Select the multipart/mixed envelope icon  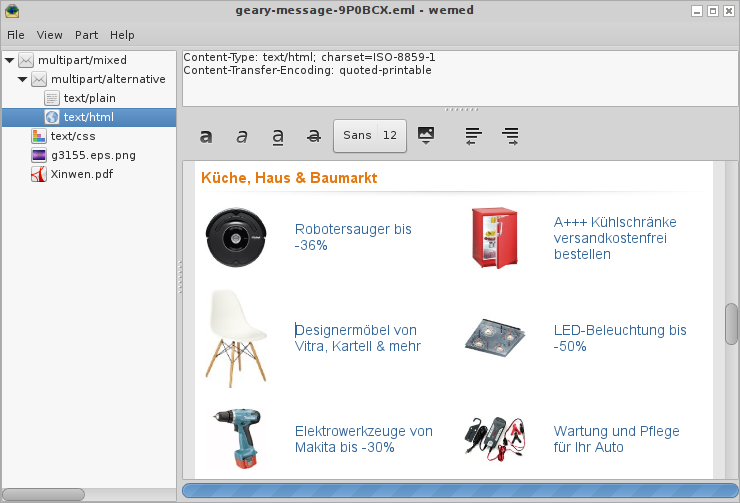tap(26, 60)
